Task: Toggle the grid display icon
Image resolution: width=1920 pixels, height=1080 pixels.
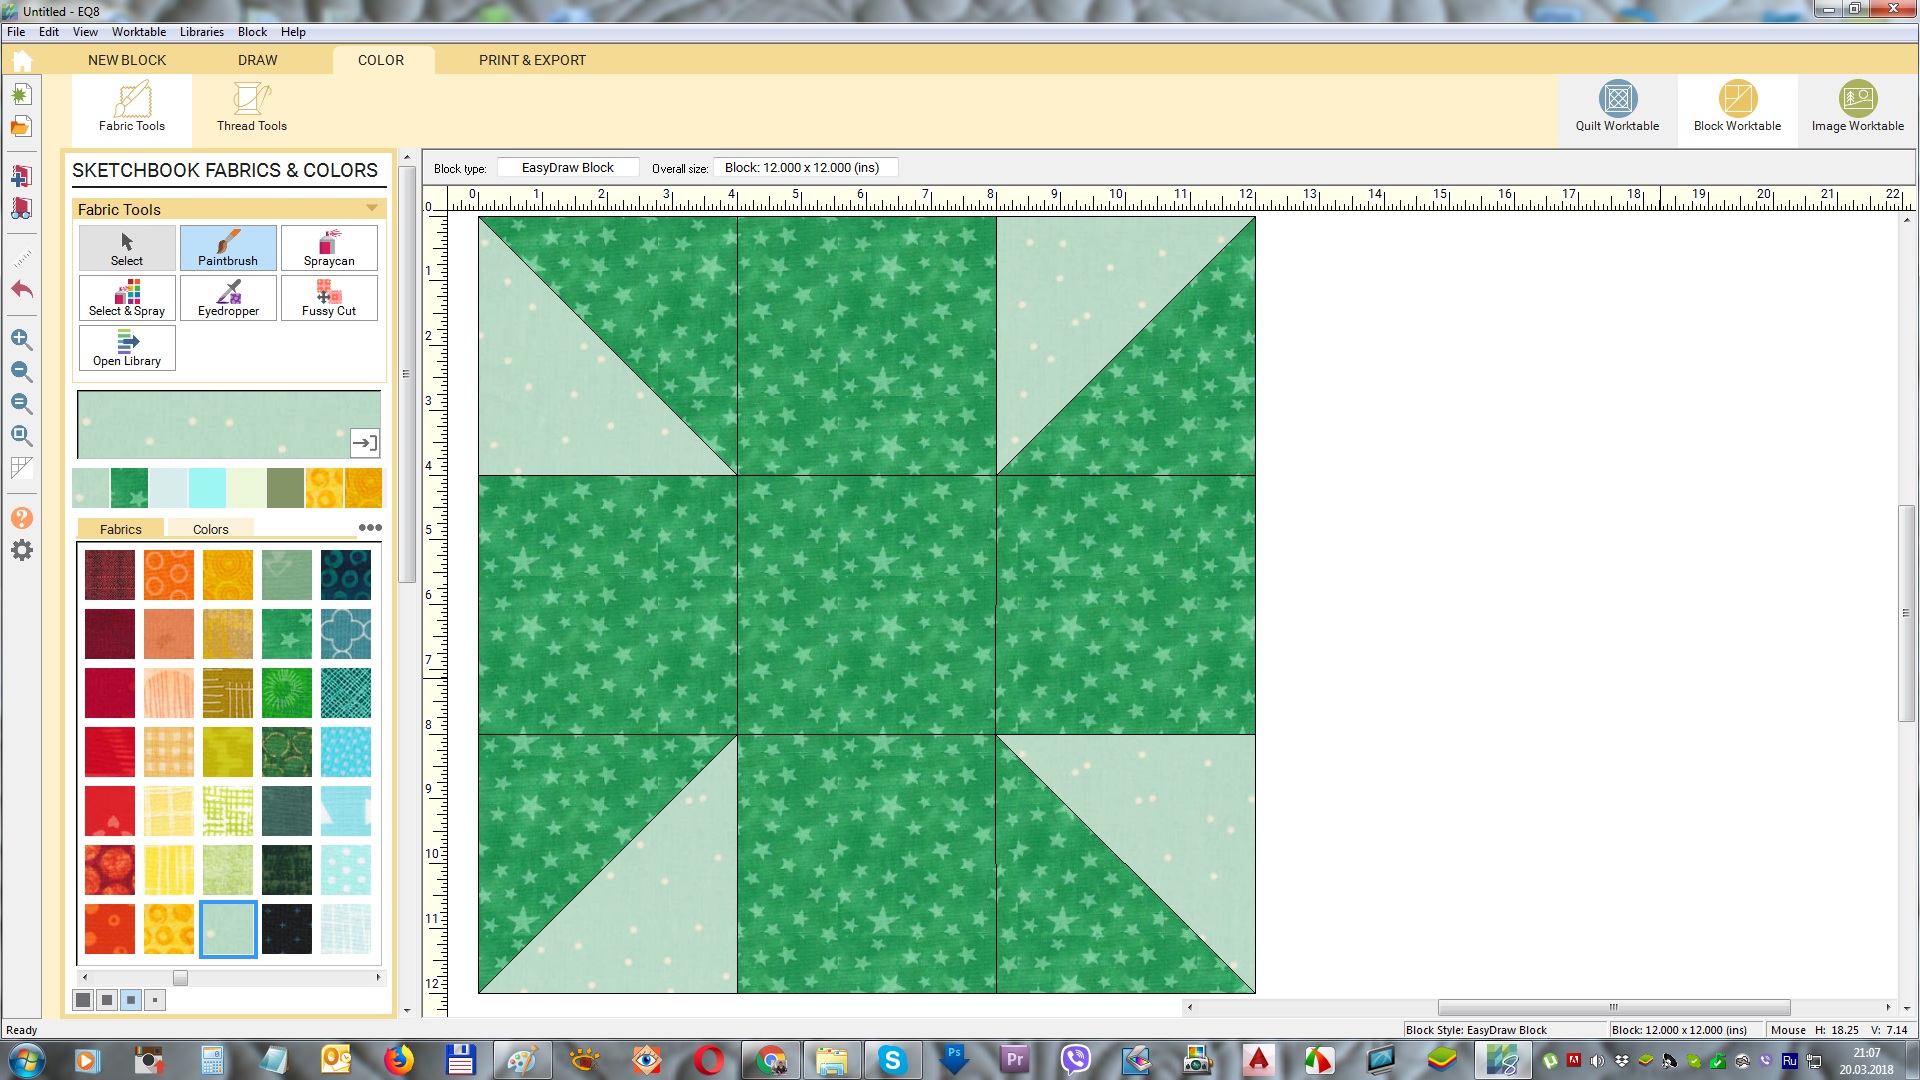Action: [21, 468]
